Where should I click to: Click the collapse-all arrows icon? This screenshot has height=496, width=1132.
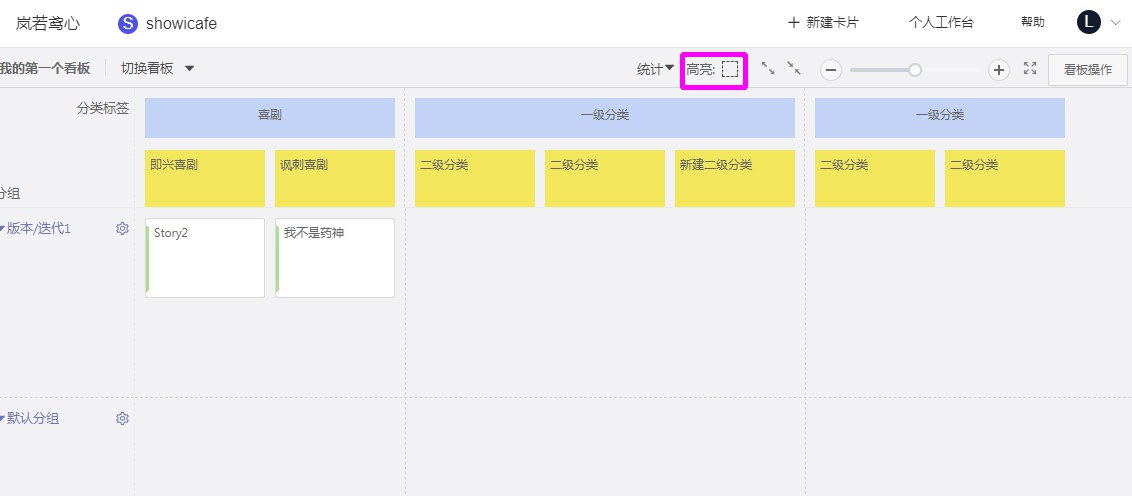(794, 69)
